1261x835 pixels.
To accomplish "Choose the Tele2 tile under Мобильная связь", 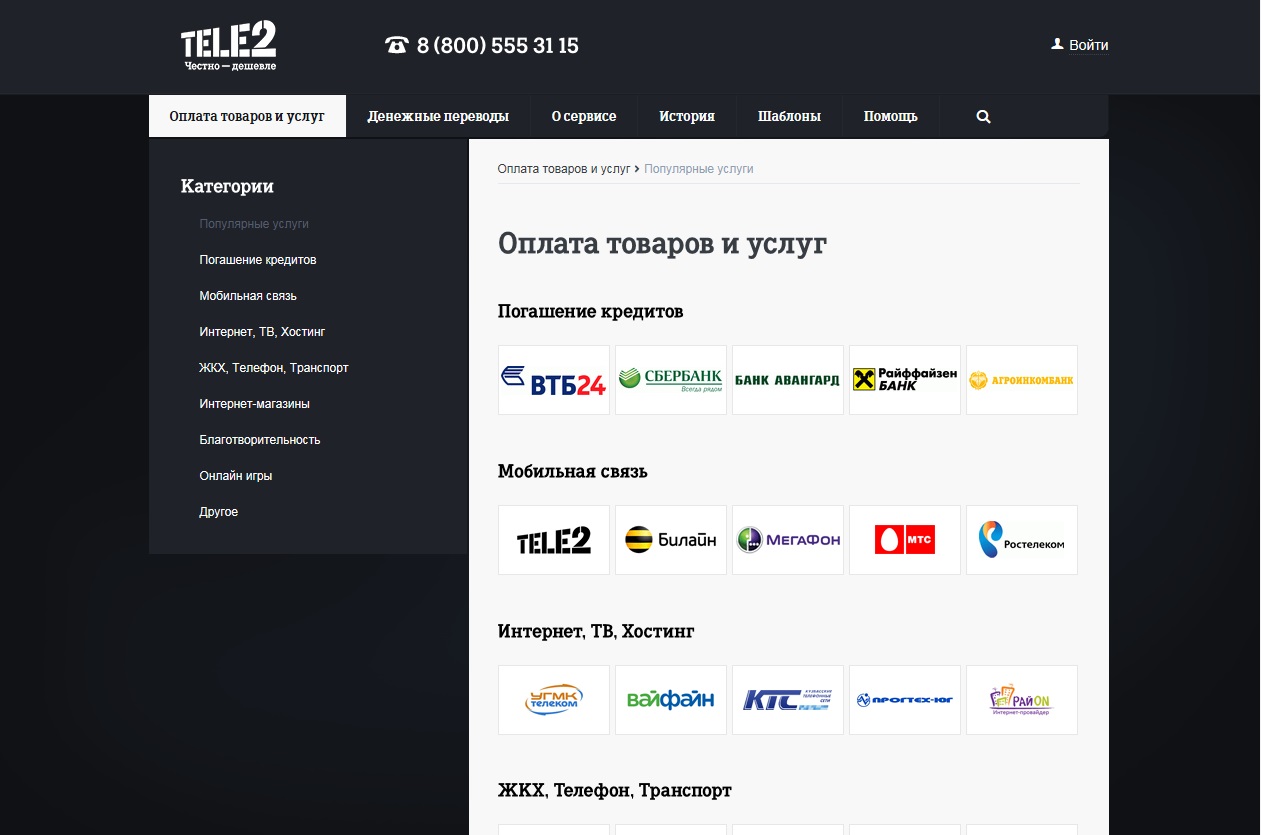I will 554,540.
